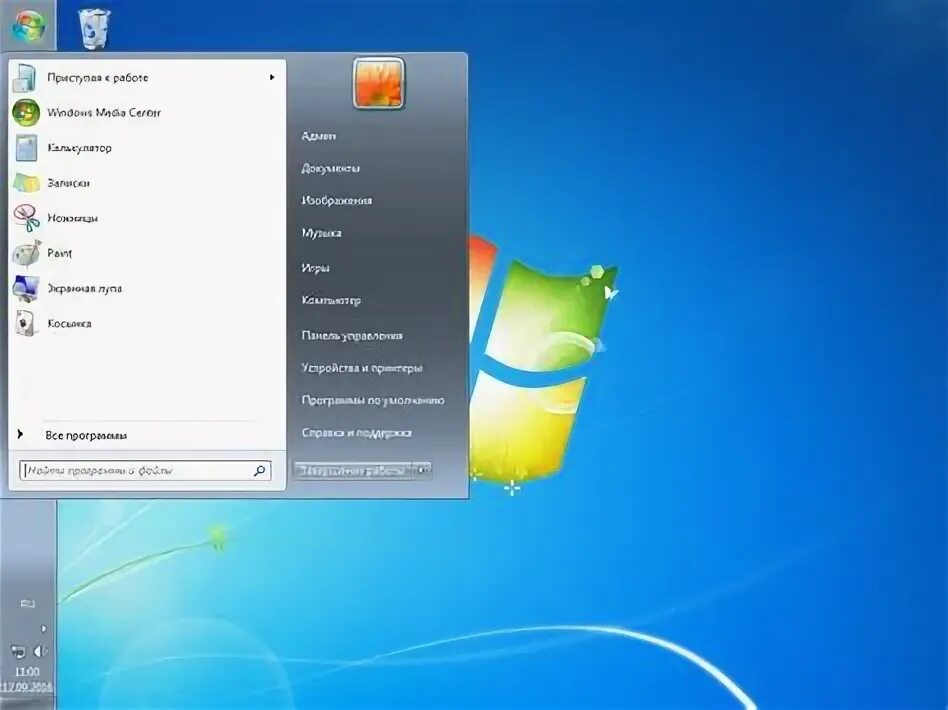Open "Панель управления"
The width and height of the screenshot is (948, 710).
click(352, 335)
